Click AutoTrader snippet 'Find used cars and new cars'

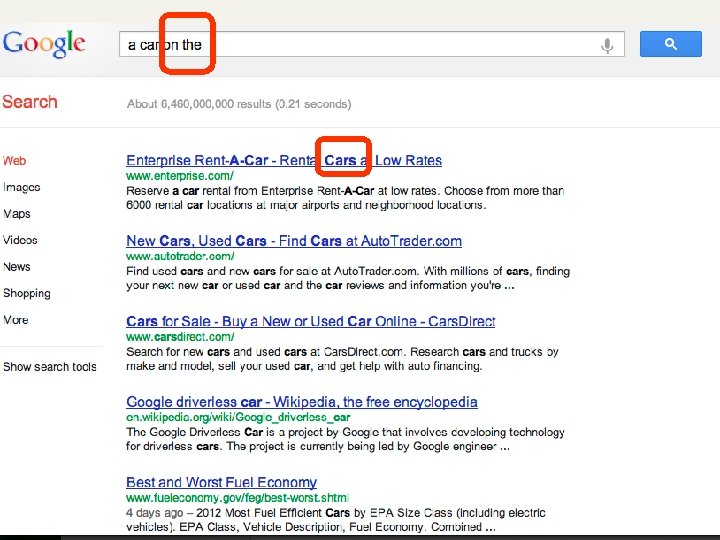(x=348, y=278)
